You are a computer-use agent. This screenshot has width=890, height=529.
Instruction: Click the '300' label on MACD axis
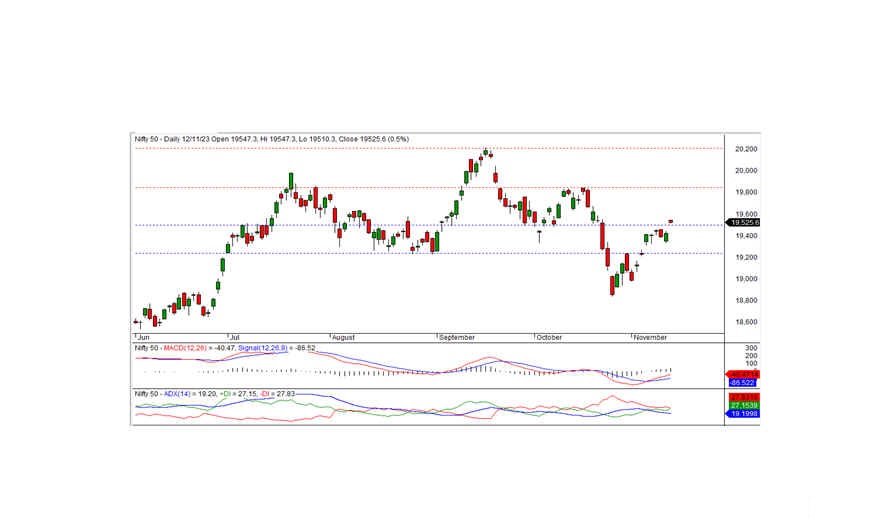(x=751, y=348)
